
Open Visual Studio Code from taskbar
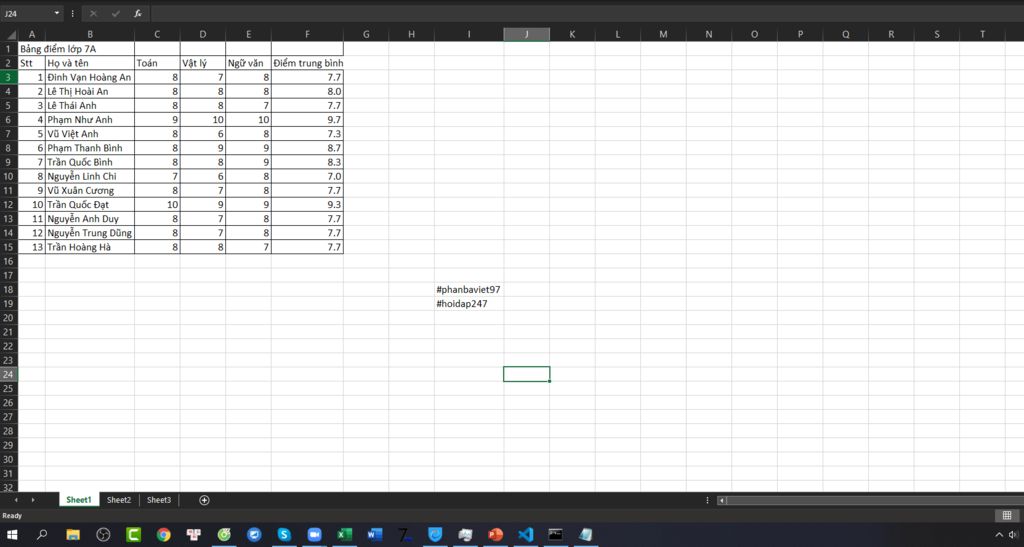(x=525, y=535)
